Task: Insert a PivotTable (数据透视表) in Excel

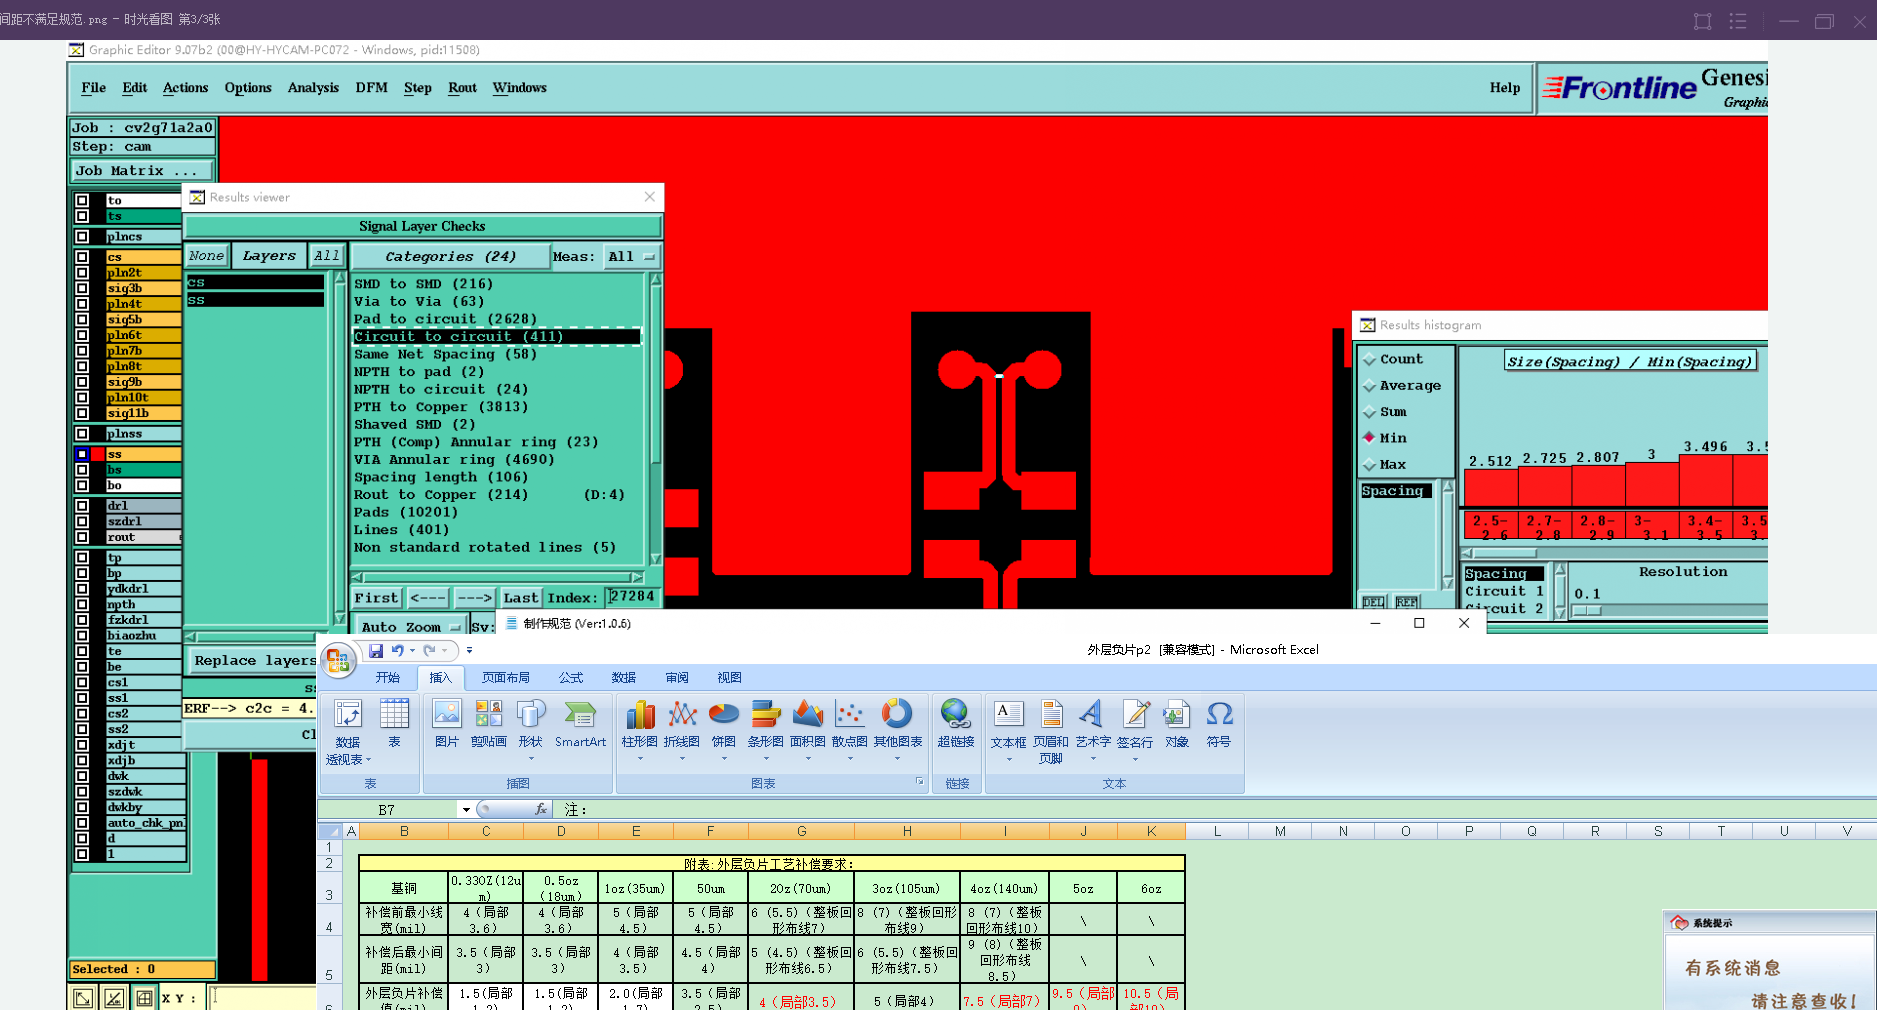Action: pyautogui.click(x=347, y=732)
